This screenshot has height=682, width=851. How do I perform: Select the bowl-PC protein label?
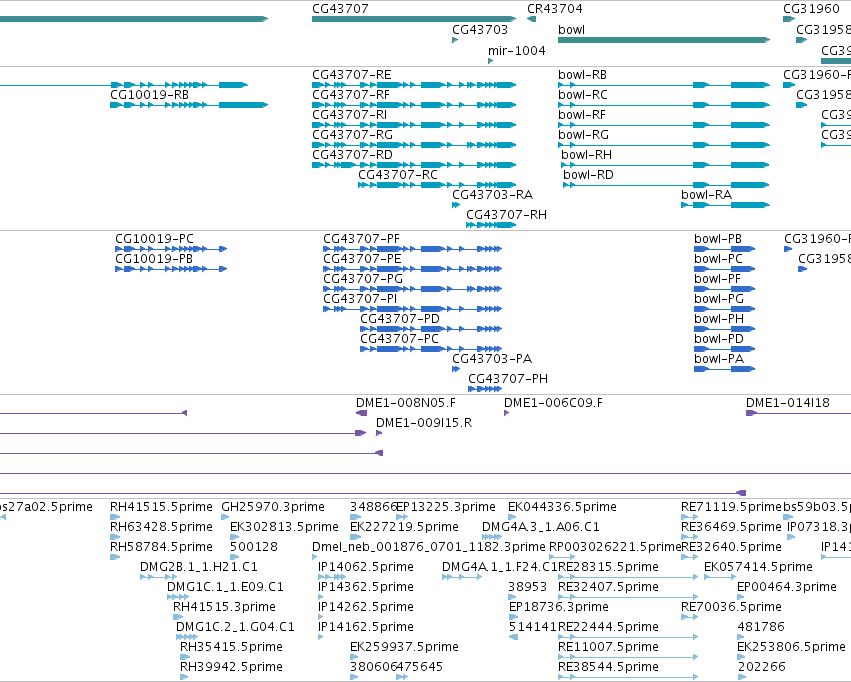[718, 259]
